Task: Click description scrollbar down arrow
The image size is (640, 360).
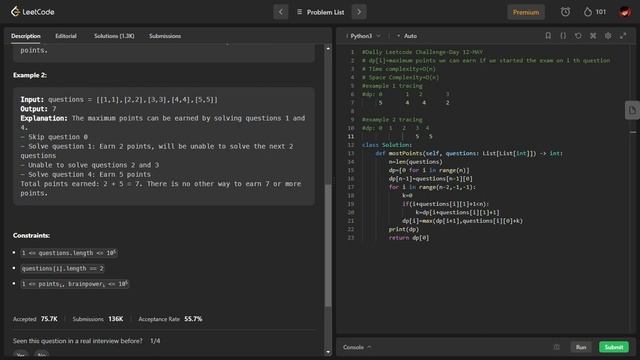Action: coord(328,352)
